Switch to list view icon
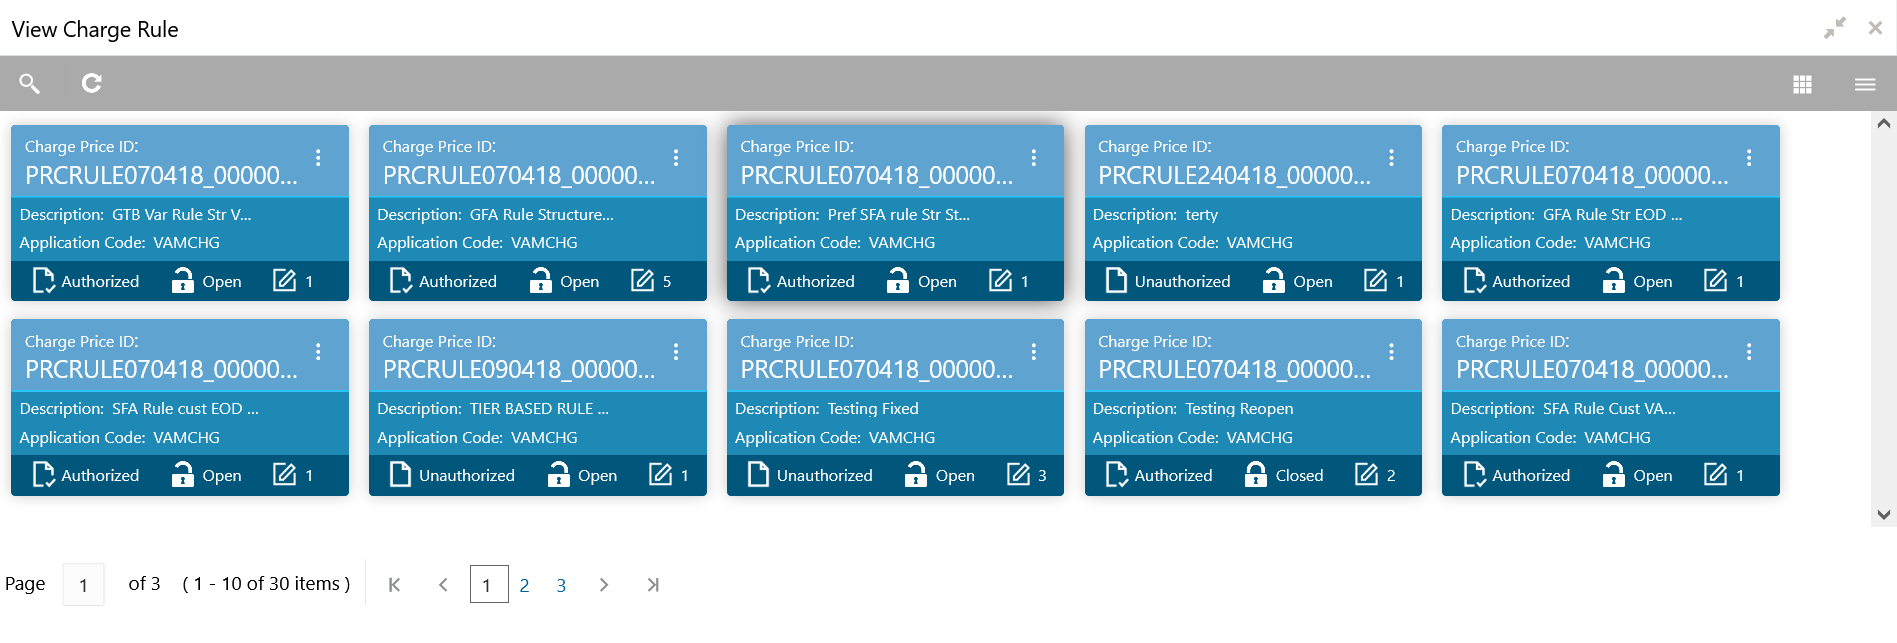Screen dimensions: 1897x643 [x=1865, y=85]
